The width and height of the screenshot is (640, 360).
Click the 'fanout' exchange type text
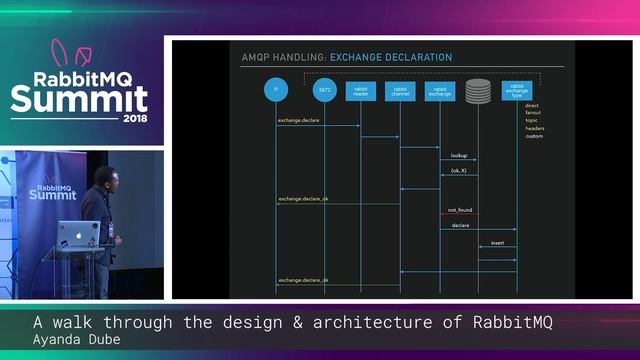point(533,113)
